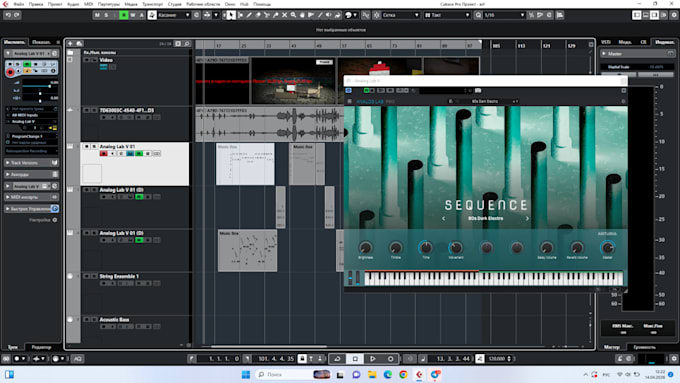The image size is (680, 383).
Task: Expand the MIDI inserts inspector section
Action: [31, 197]
